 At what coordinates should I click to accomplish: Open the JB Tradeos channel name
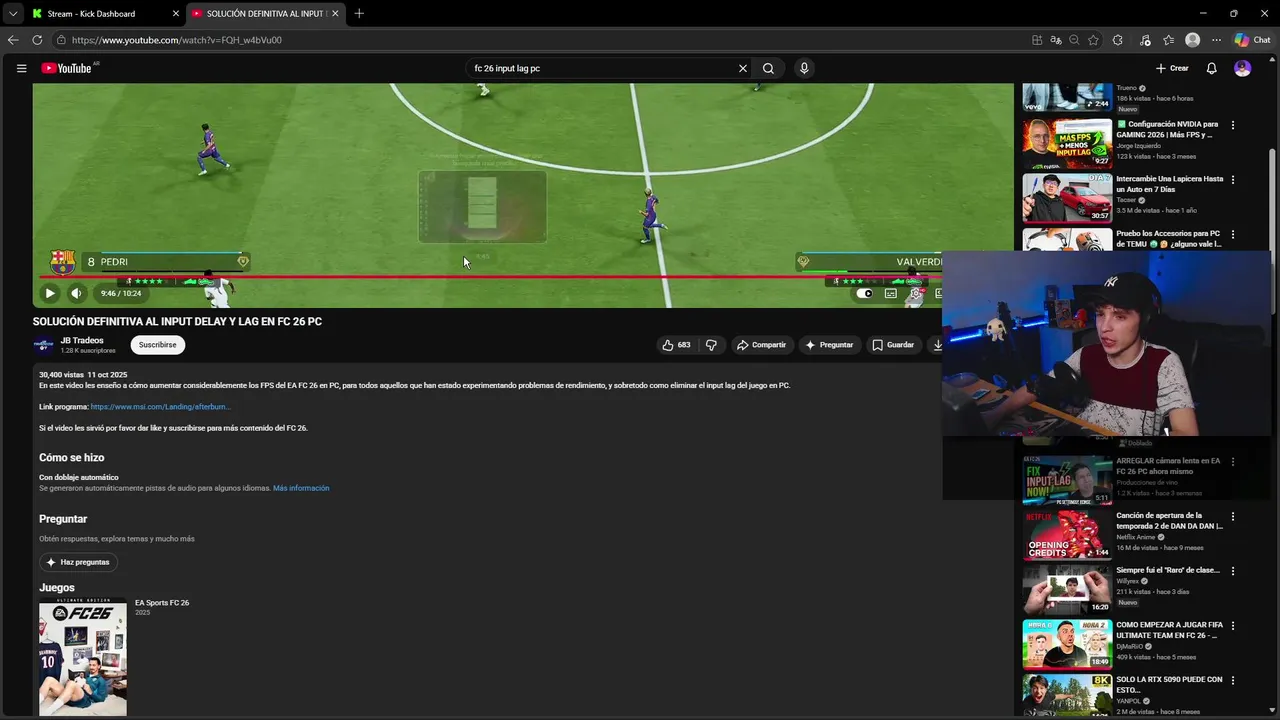[82, 340]
